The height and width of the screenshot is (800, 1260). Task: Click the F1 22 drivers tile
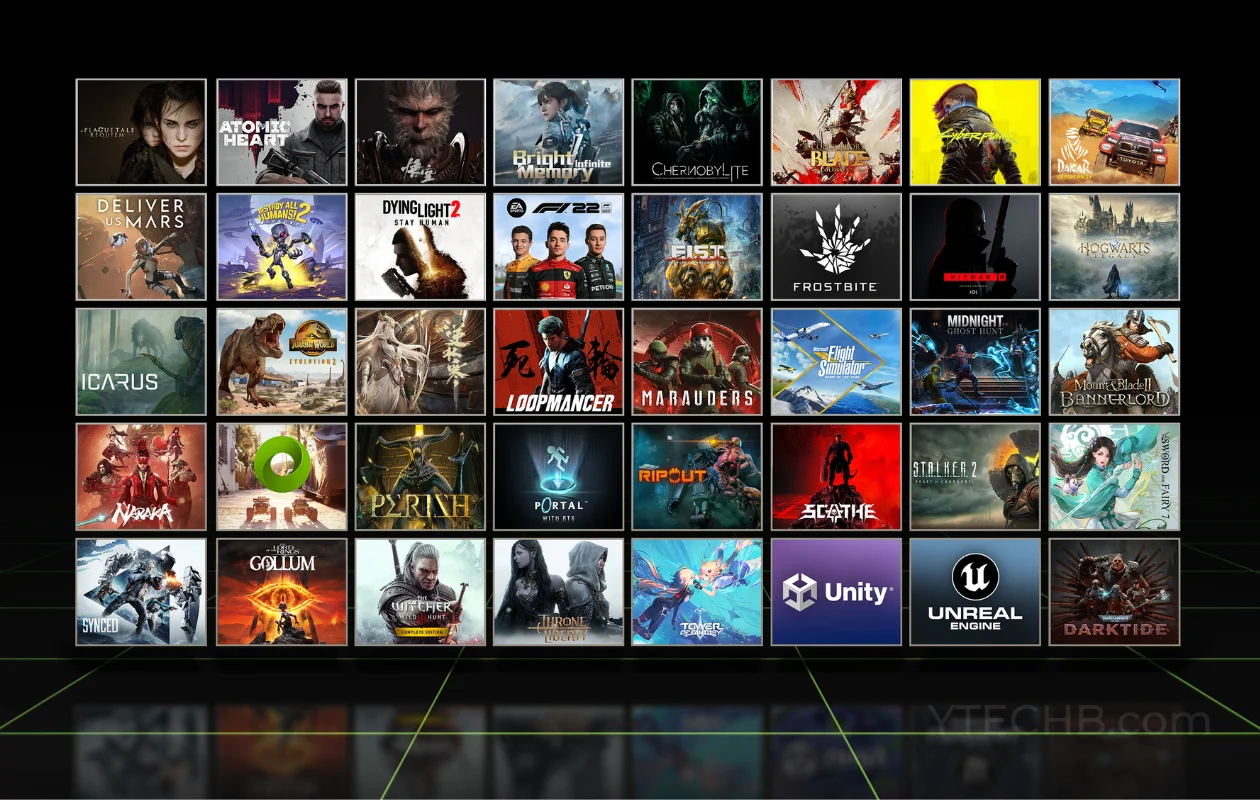click(558, 247)
